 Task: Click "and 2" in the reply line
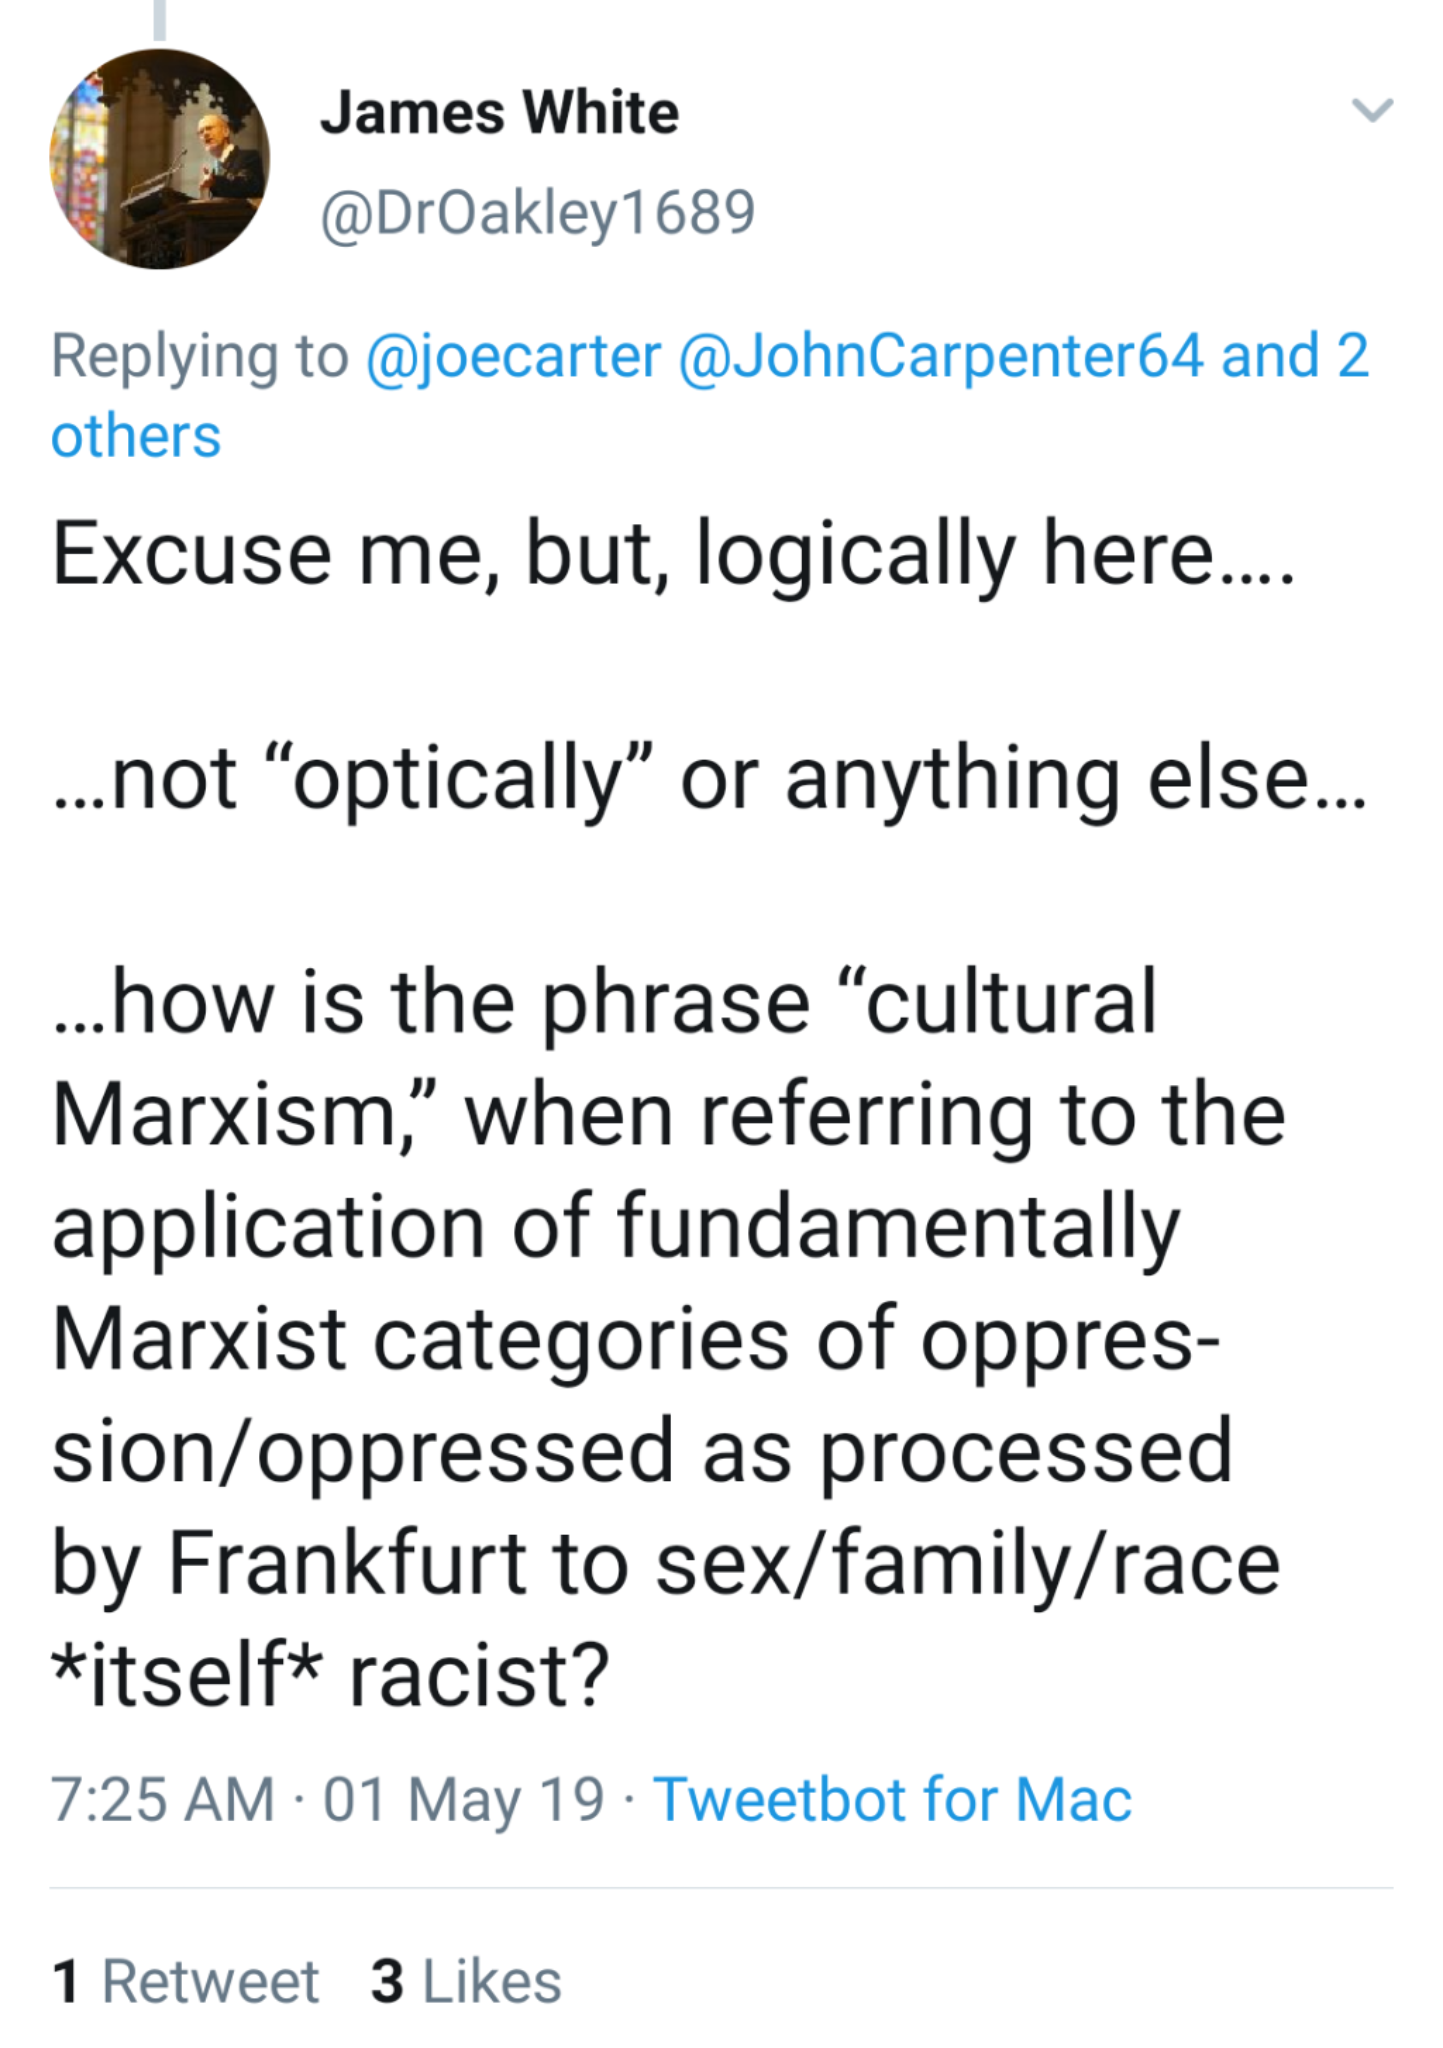click(1294, 356)
